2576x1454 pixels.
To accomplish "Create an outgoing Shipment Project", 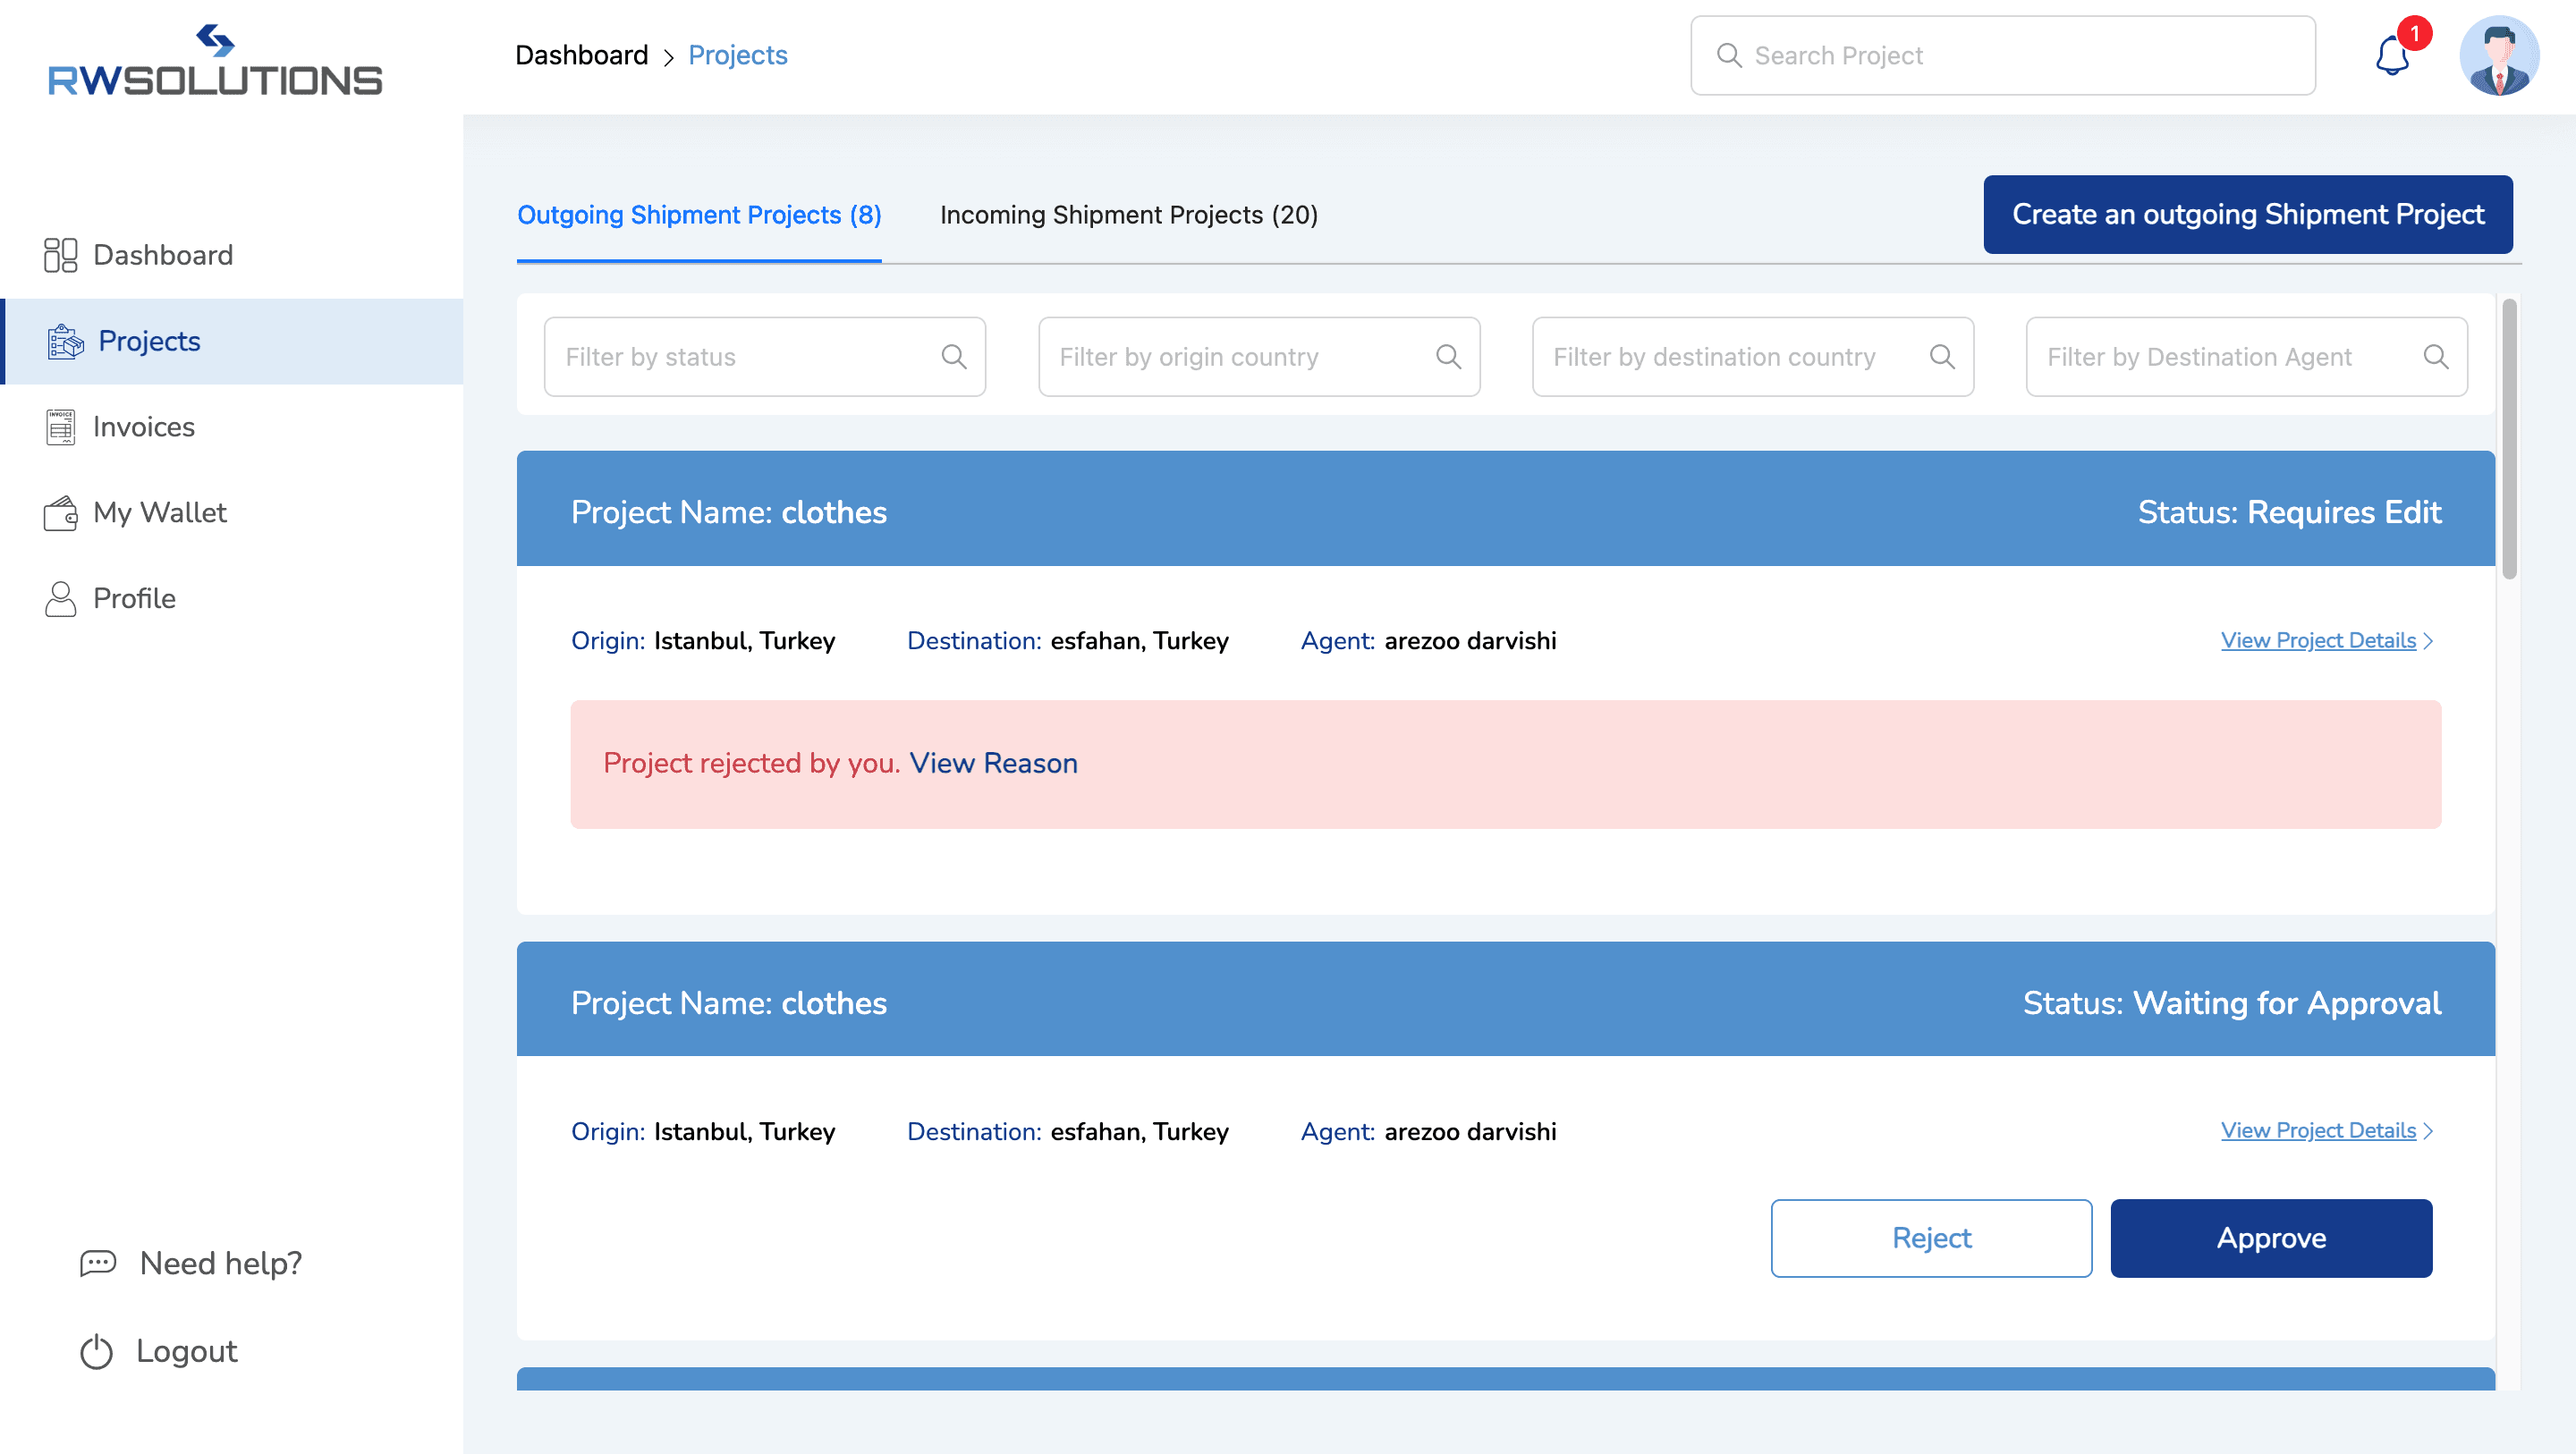I will [2248, 214].
